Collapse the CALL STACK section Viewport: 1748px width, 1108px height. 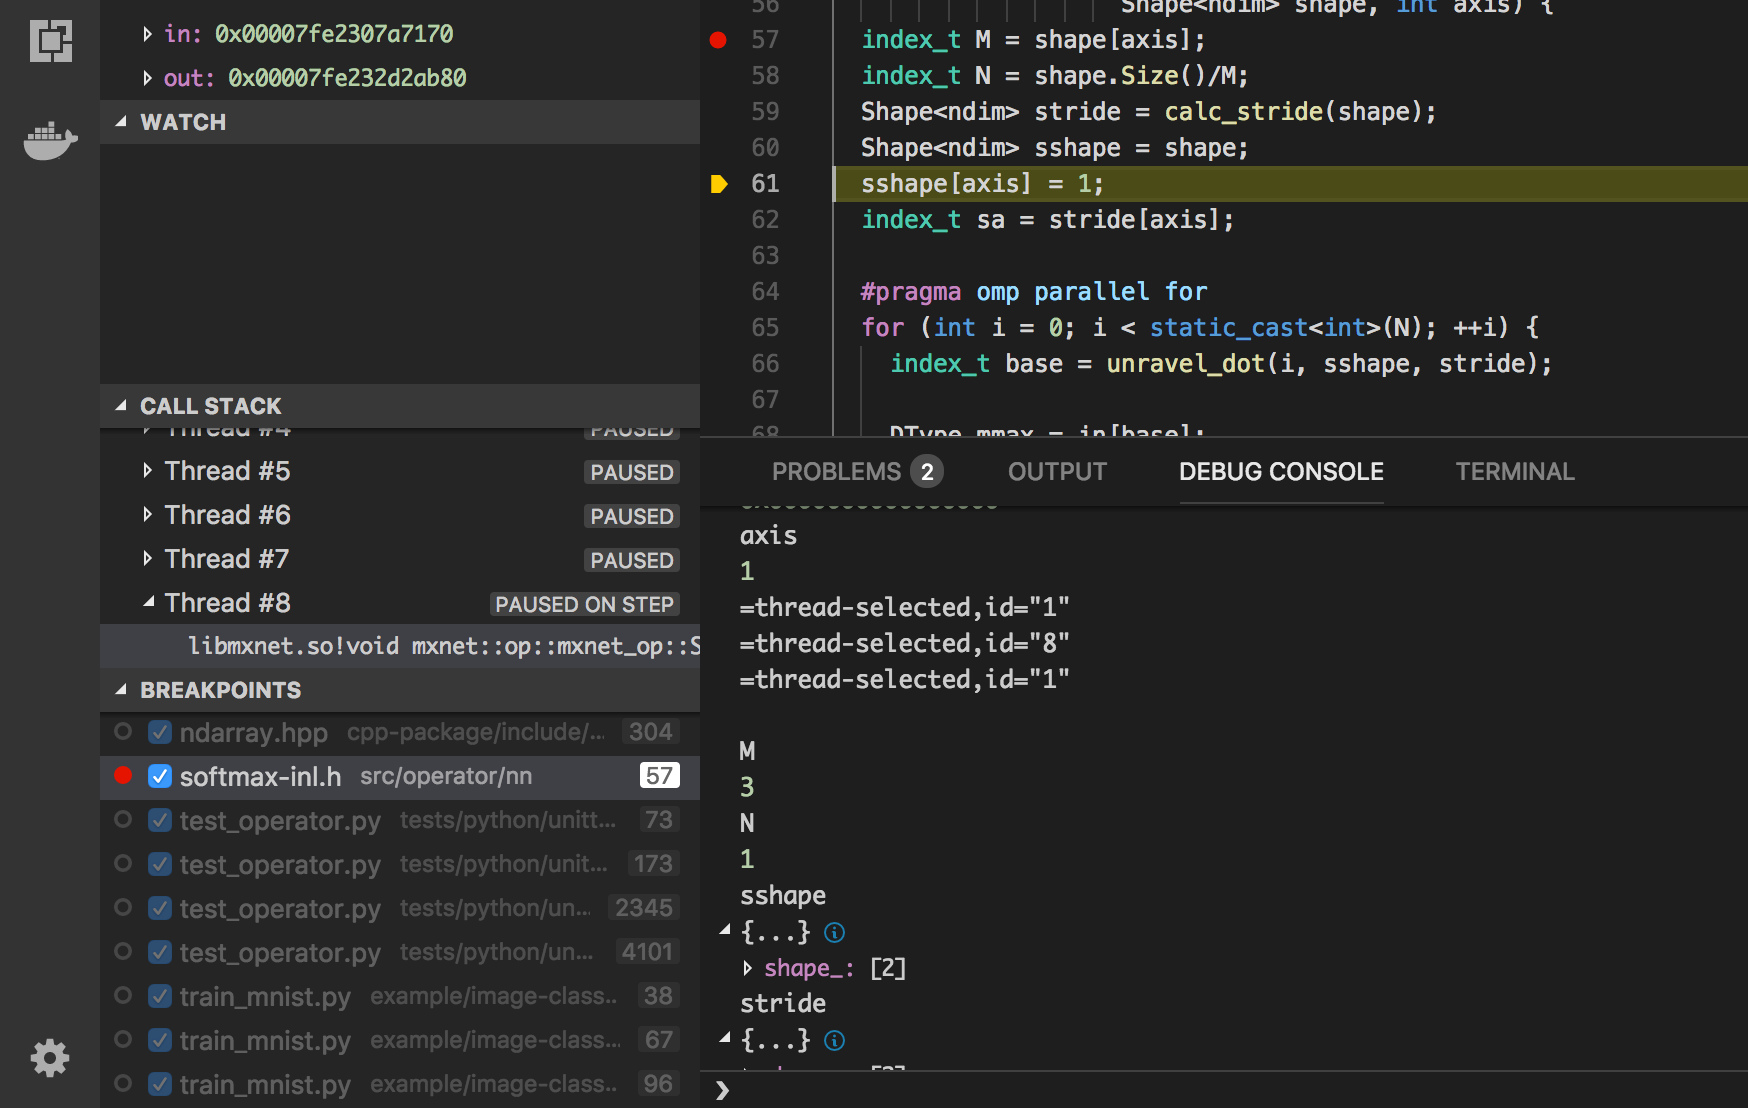(x=121, y=406)
